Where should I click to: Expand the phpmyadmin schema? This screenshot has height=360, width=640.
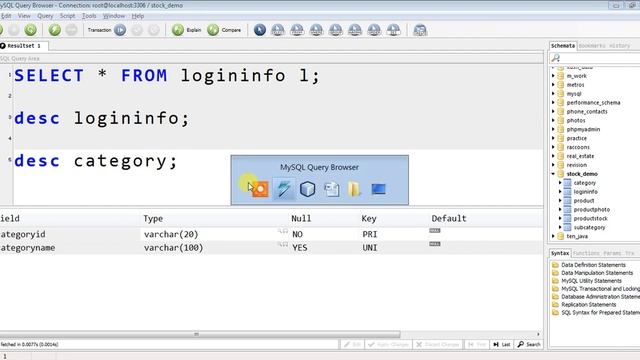[x=553, y=129]
